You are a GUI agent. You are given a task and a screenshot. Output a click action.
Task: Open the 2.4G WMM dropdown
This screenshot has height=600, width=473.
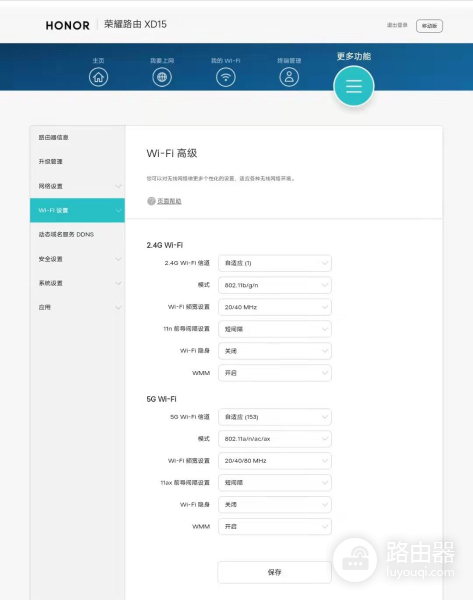click(x=275, y=373)
